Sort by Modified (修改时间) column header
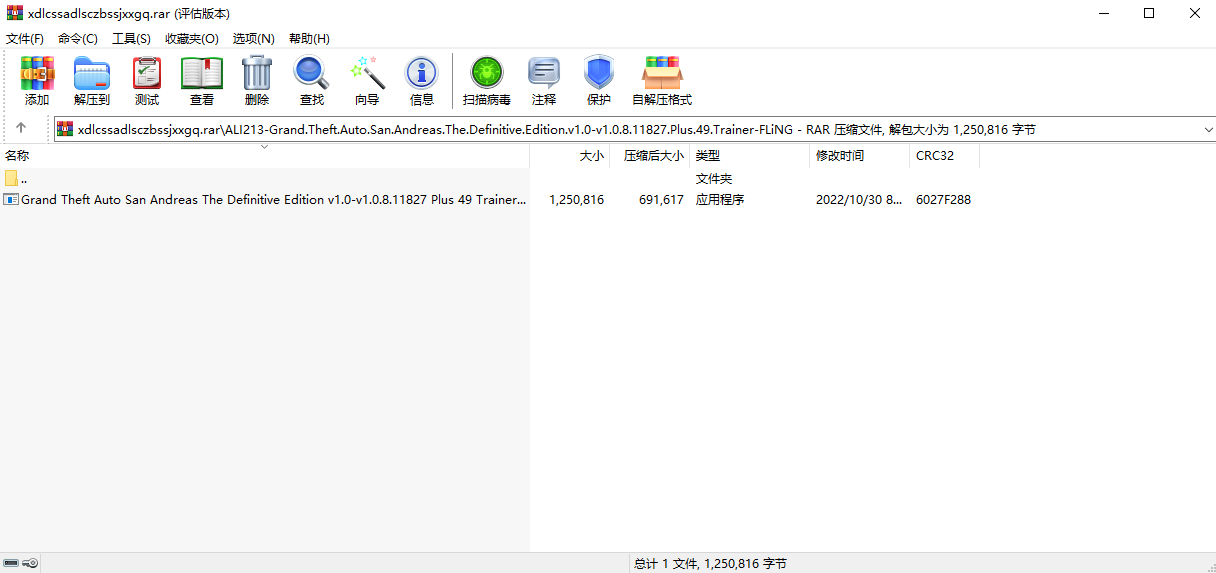This screenshot has height=573, width=1216. pyautogui.click(x=859, y=156)
